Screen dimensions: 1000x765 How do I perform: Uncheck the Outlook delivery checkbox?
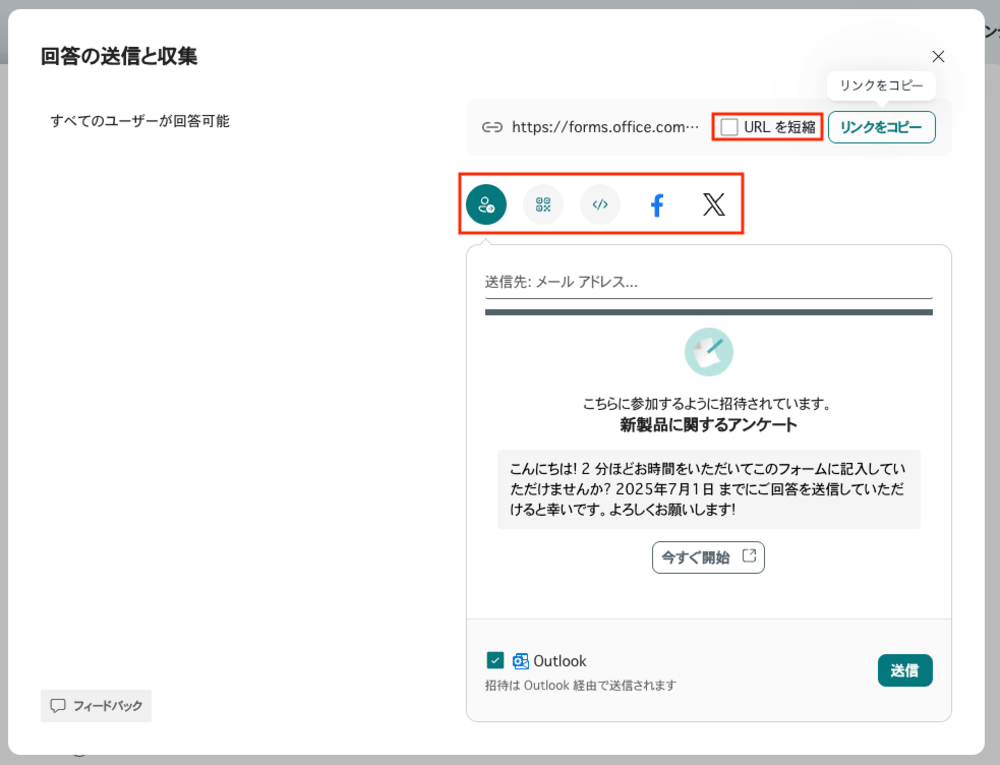point(495,660)
